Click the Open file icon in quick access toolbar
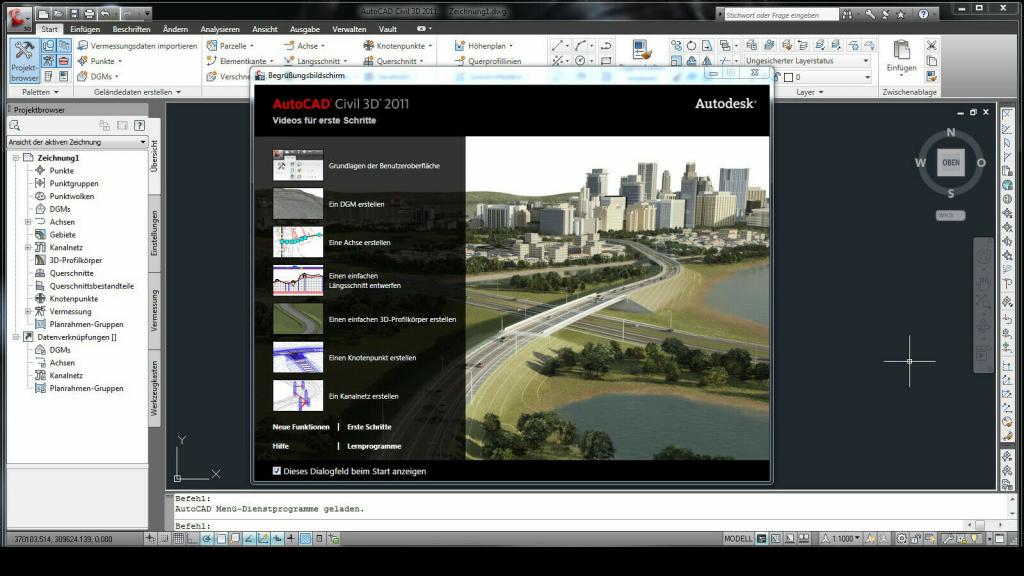Screen dimensions: 1024x576 (58, 13)
